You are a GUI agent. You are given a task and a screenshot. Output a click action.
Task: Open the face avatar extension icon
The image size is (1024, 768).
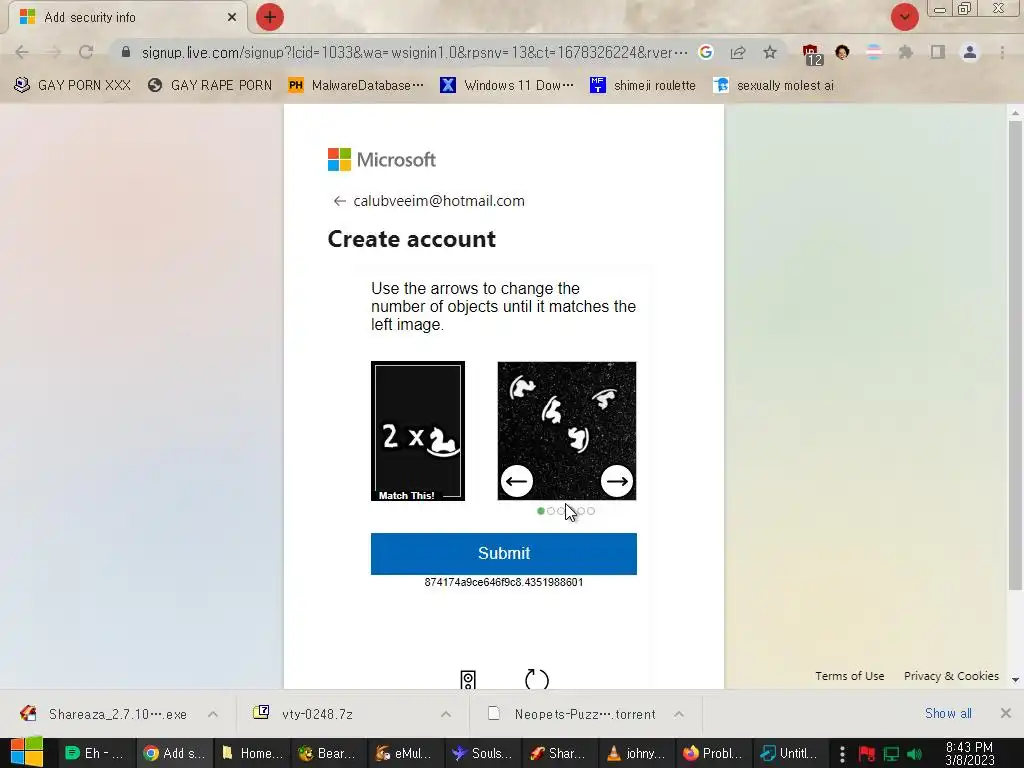coord(842,52)
